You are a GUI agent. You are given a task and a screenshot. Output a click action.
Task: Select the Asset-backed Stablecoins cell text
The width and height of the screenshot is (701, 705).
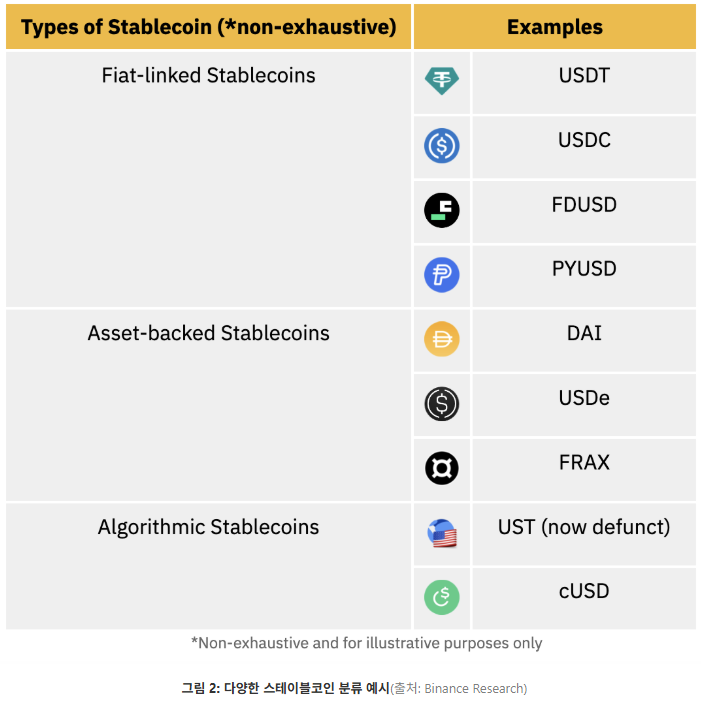208,333
